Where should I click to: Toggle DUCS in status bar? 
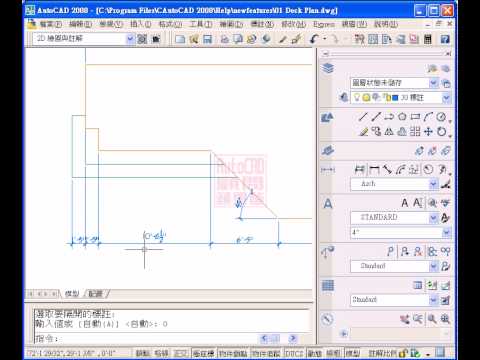click(x=294, y=353)
